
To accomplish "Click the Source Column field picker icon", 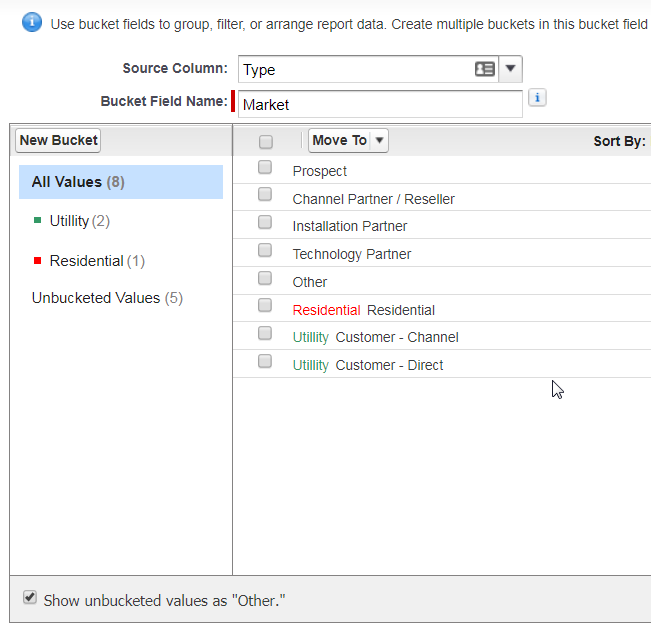I will [x=485, y=69].
